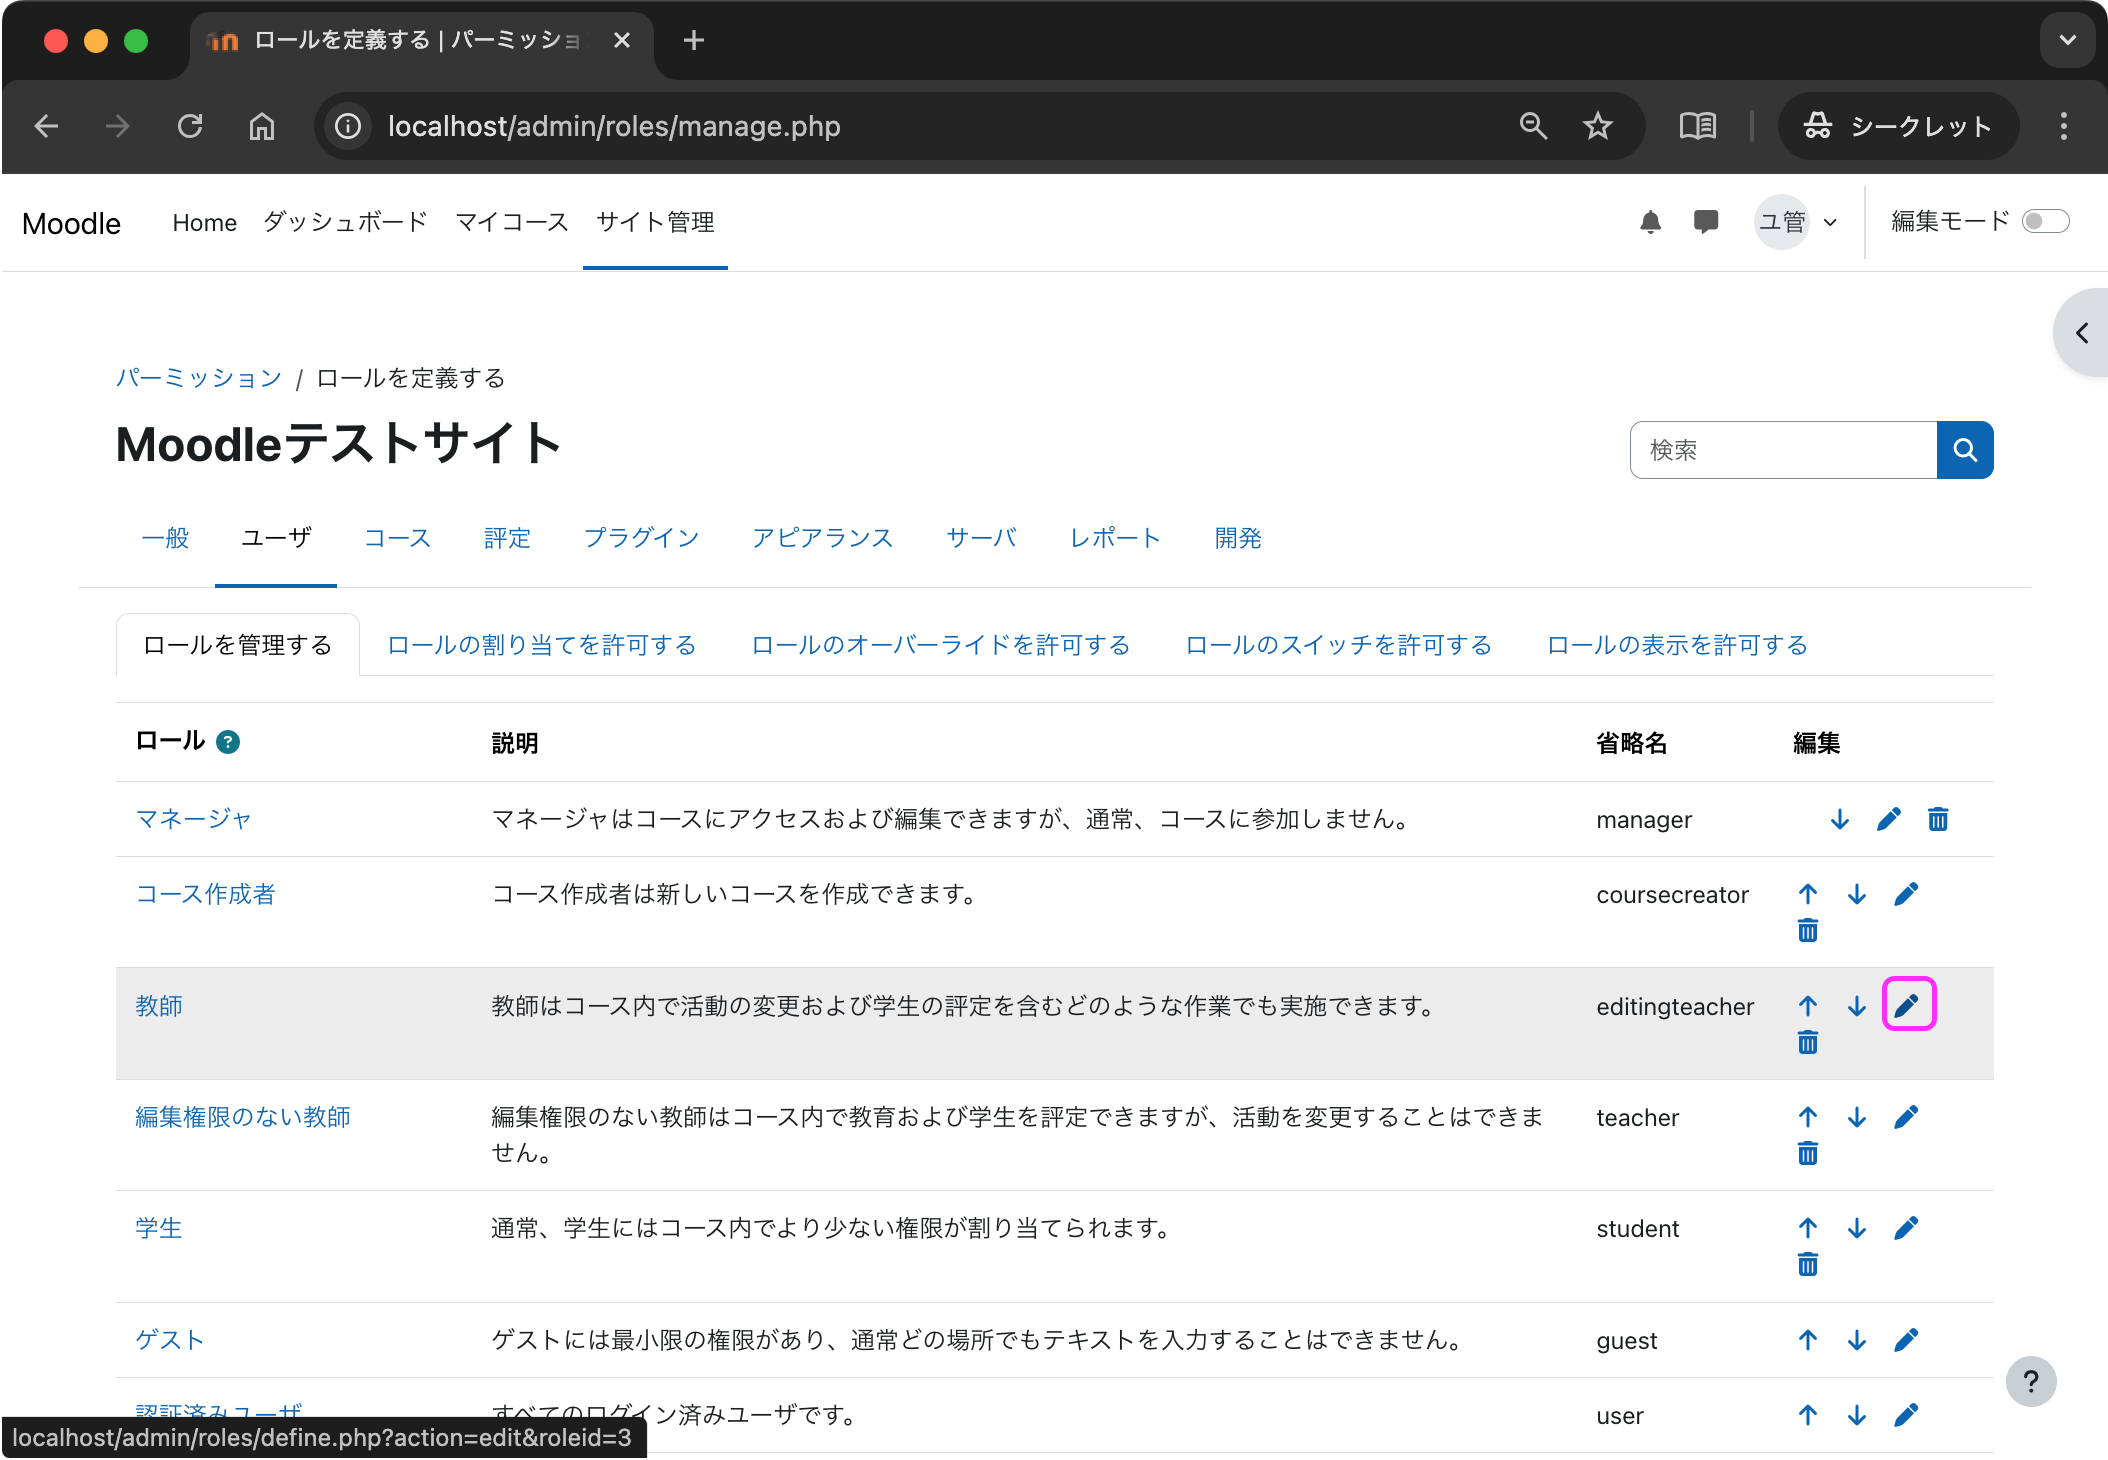
Task: Click the search magnifier button
Action: (1964, 450)
